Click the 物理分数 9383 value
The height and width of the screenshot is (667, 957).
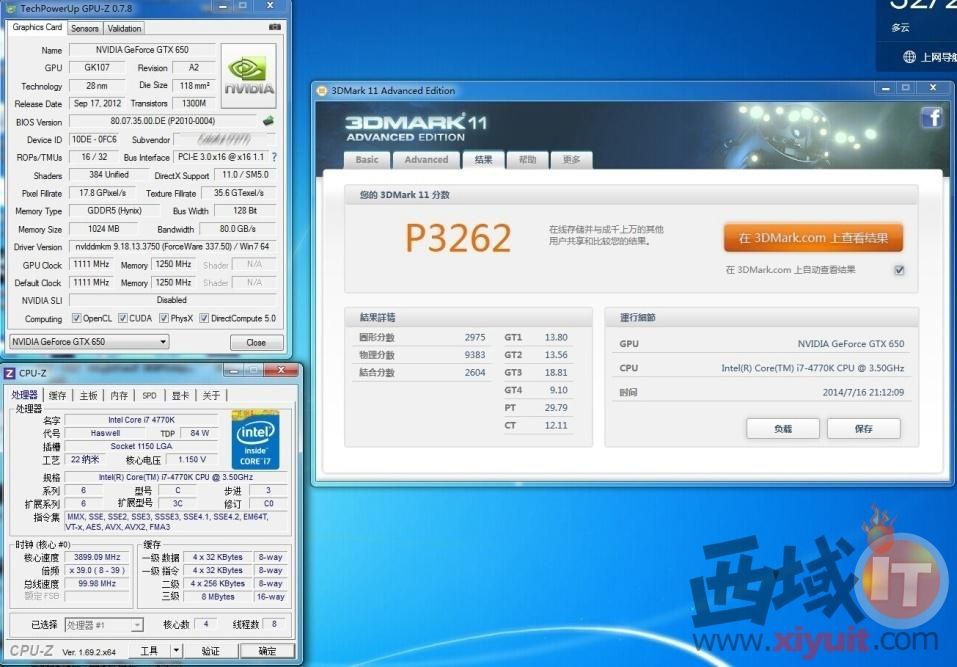pos(475,355)
